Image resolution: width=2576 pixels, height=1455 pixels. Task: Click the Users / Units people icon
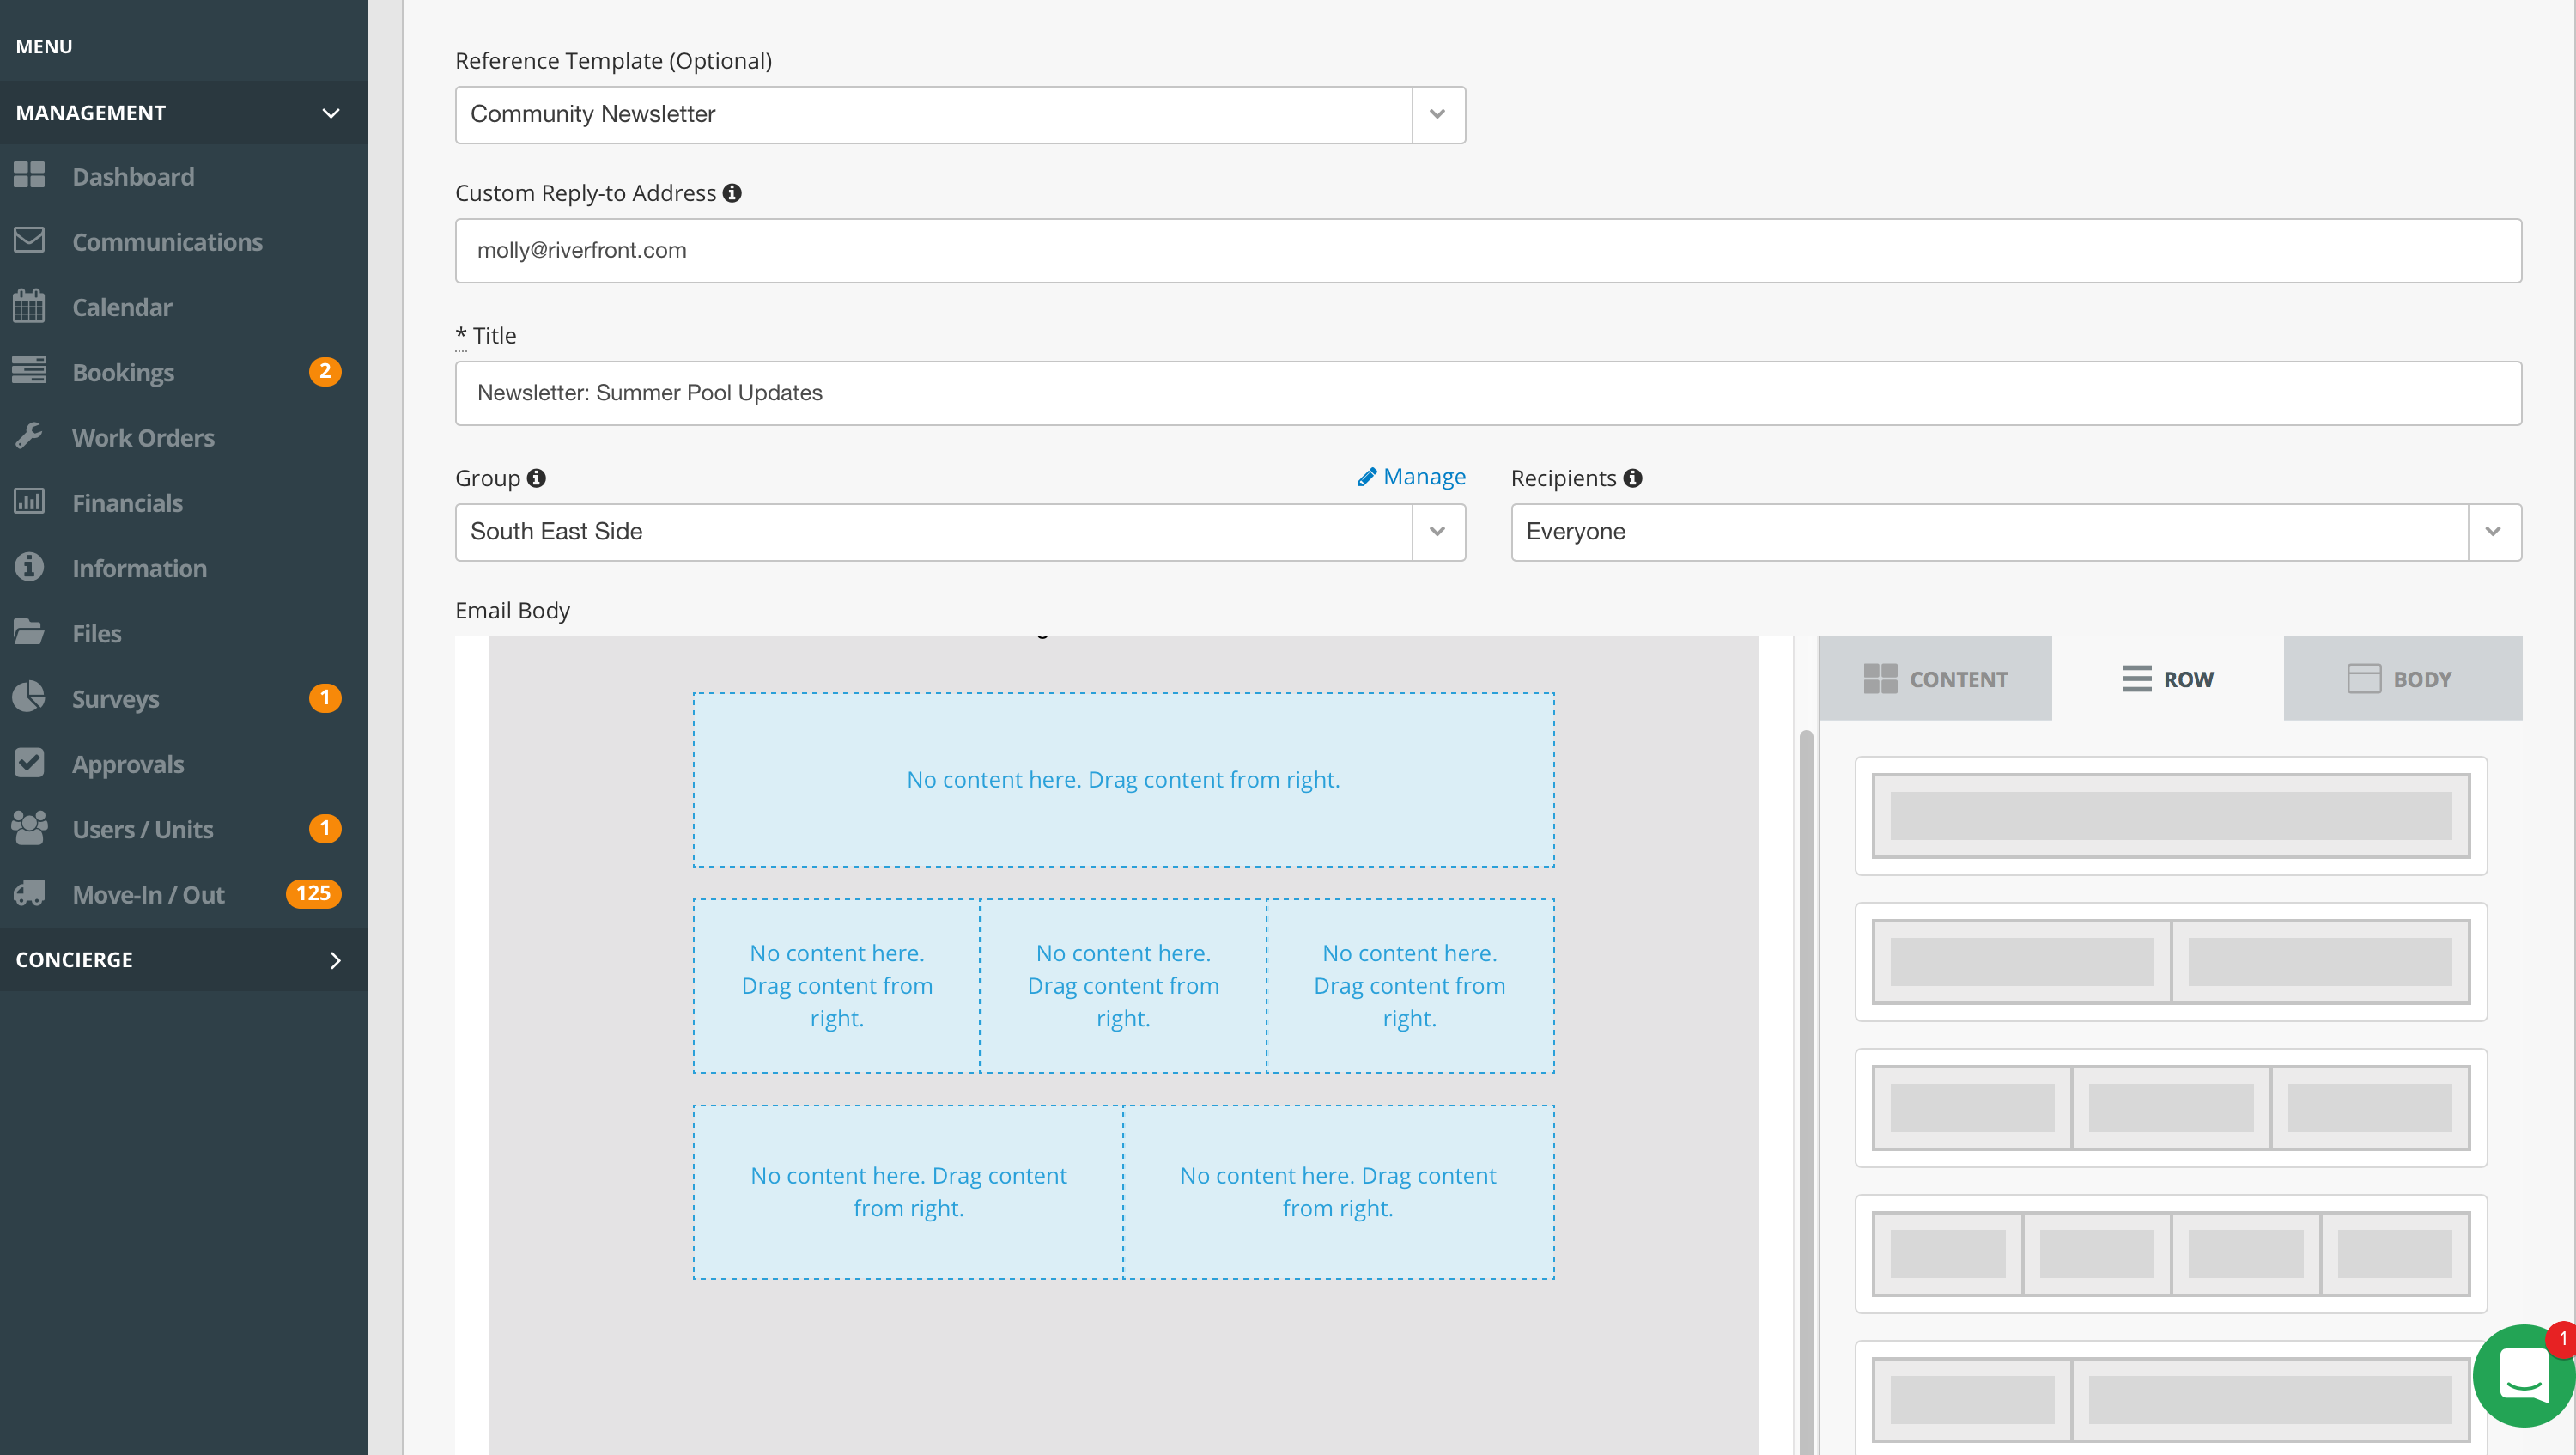[x=29, y=828]
